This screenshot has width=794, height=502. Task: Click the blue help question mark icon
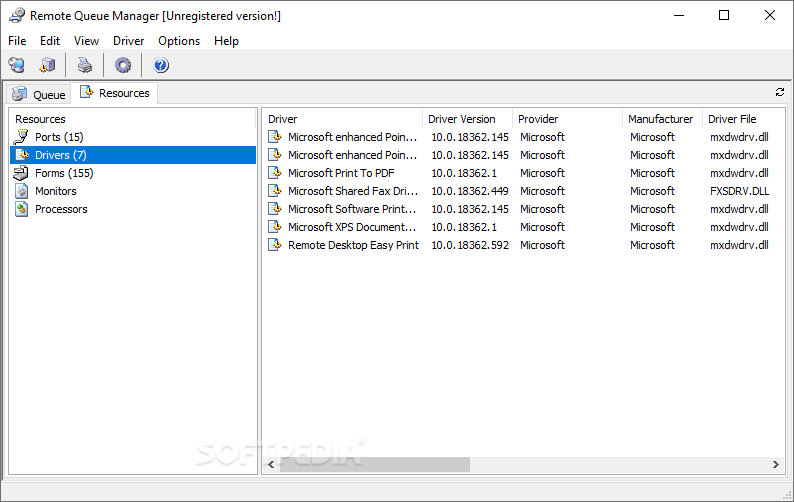pyautogui.click(x=161, y=65)
